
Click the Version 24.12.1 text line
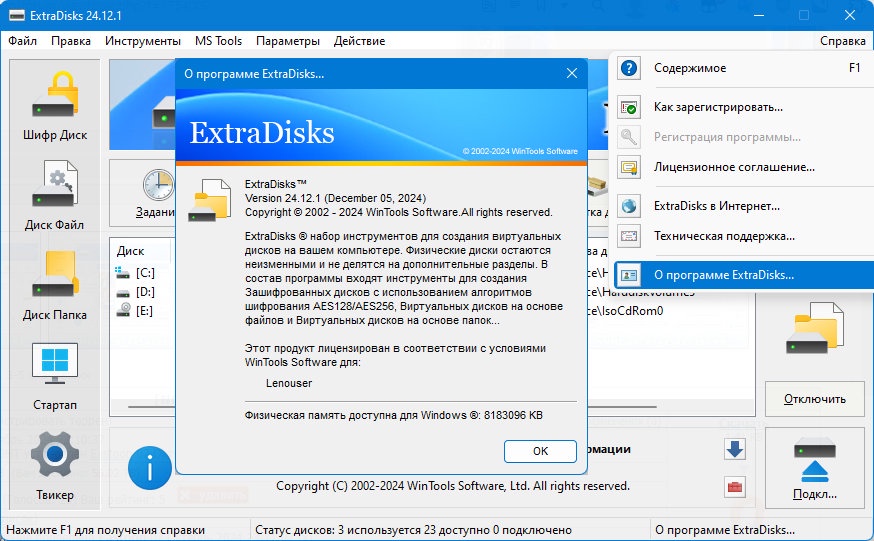335,198
